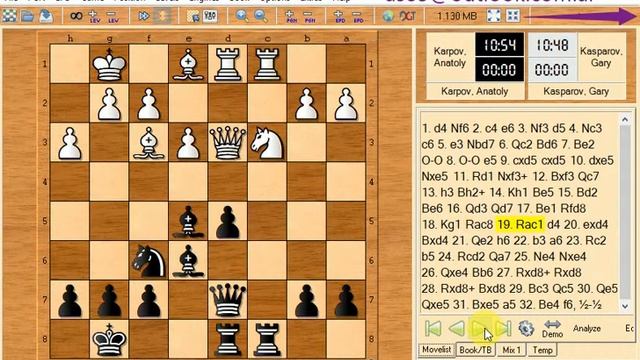Jump to the first move of the game
640x360 pixels.
[433, 328]
